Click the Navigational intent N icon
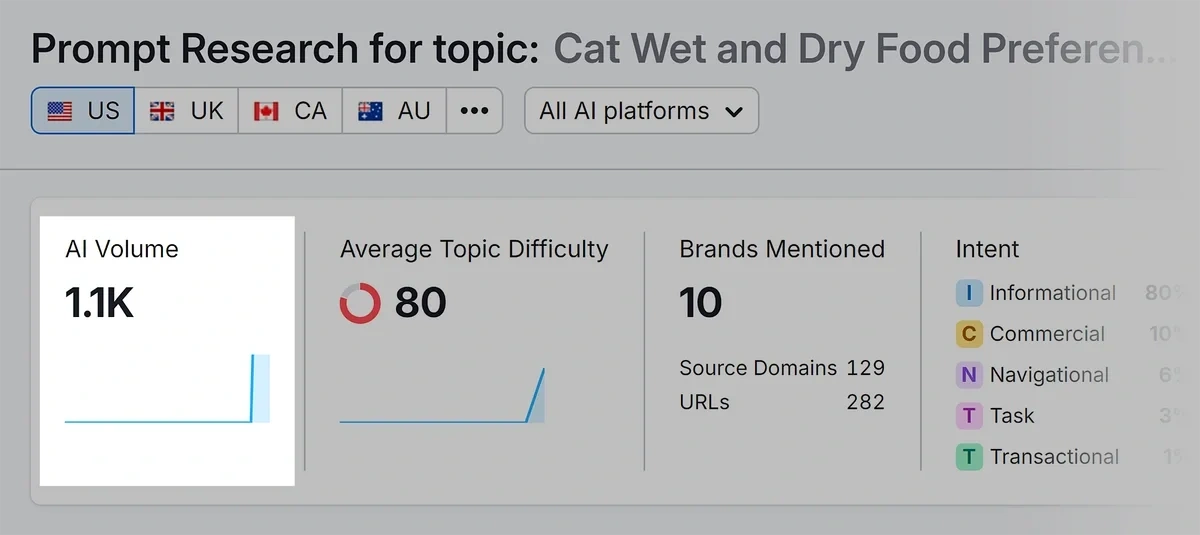1200x535 pixels. [x=969, y=375]
